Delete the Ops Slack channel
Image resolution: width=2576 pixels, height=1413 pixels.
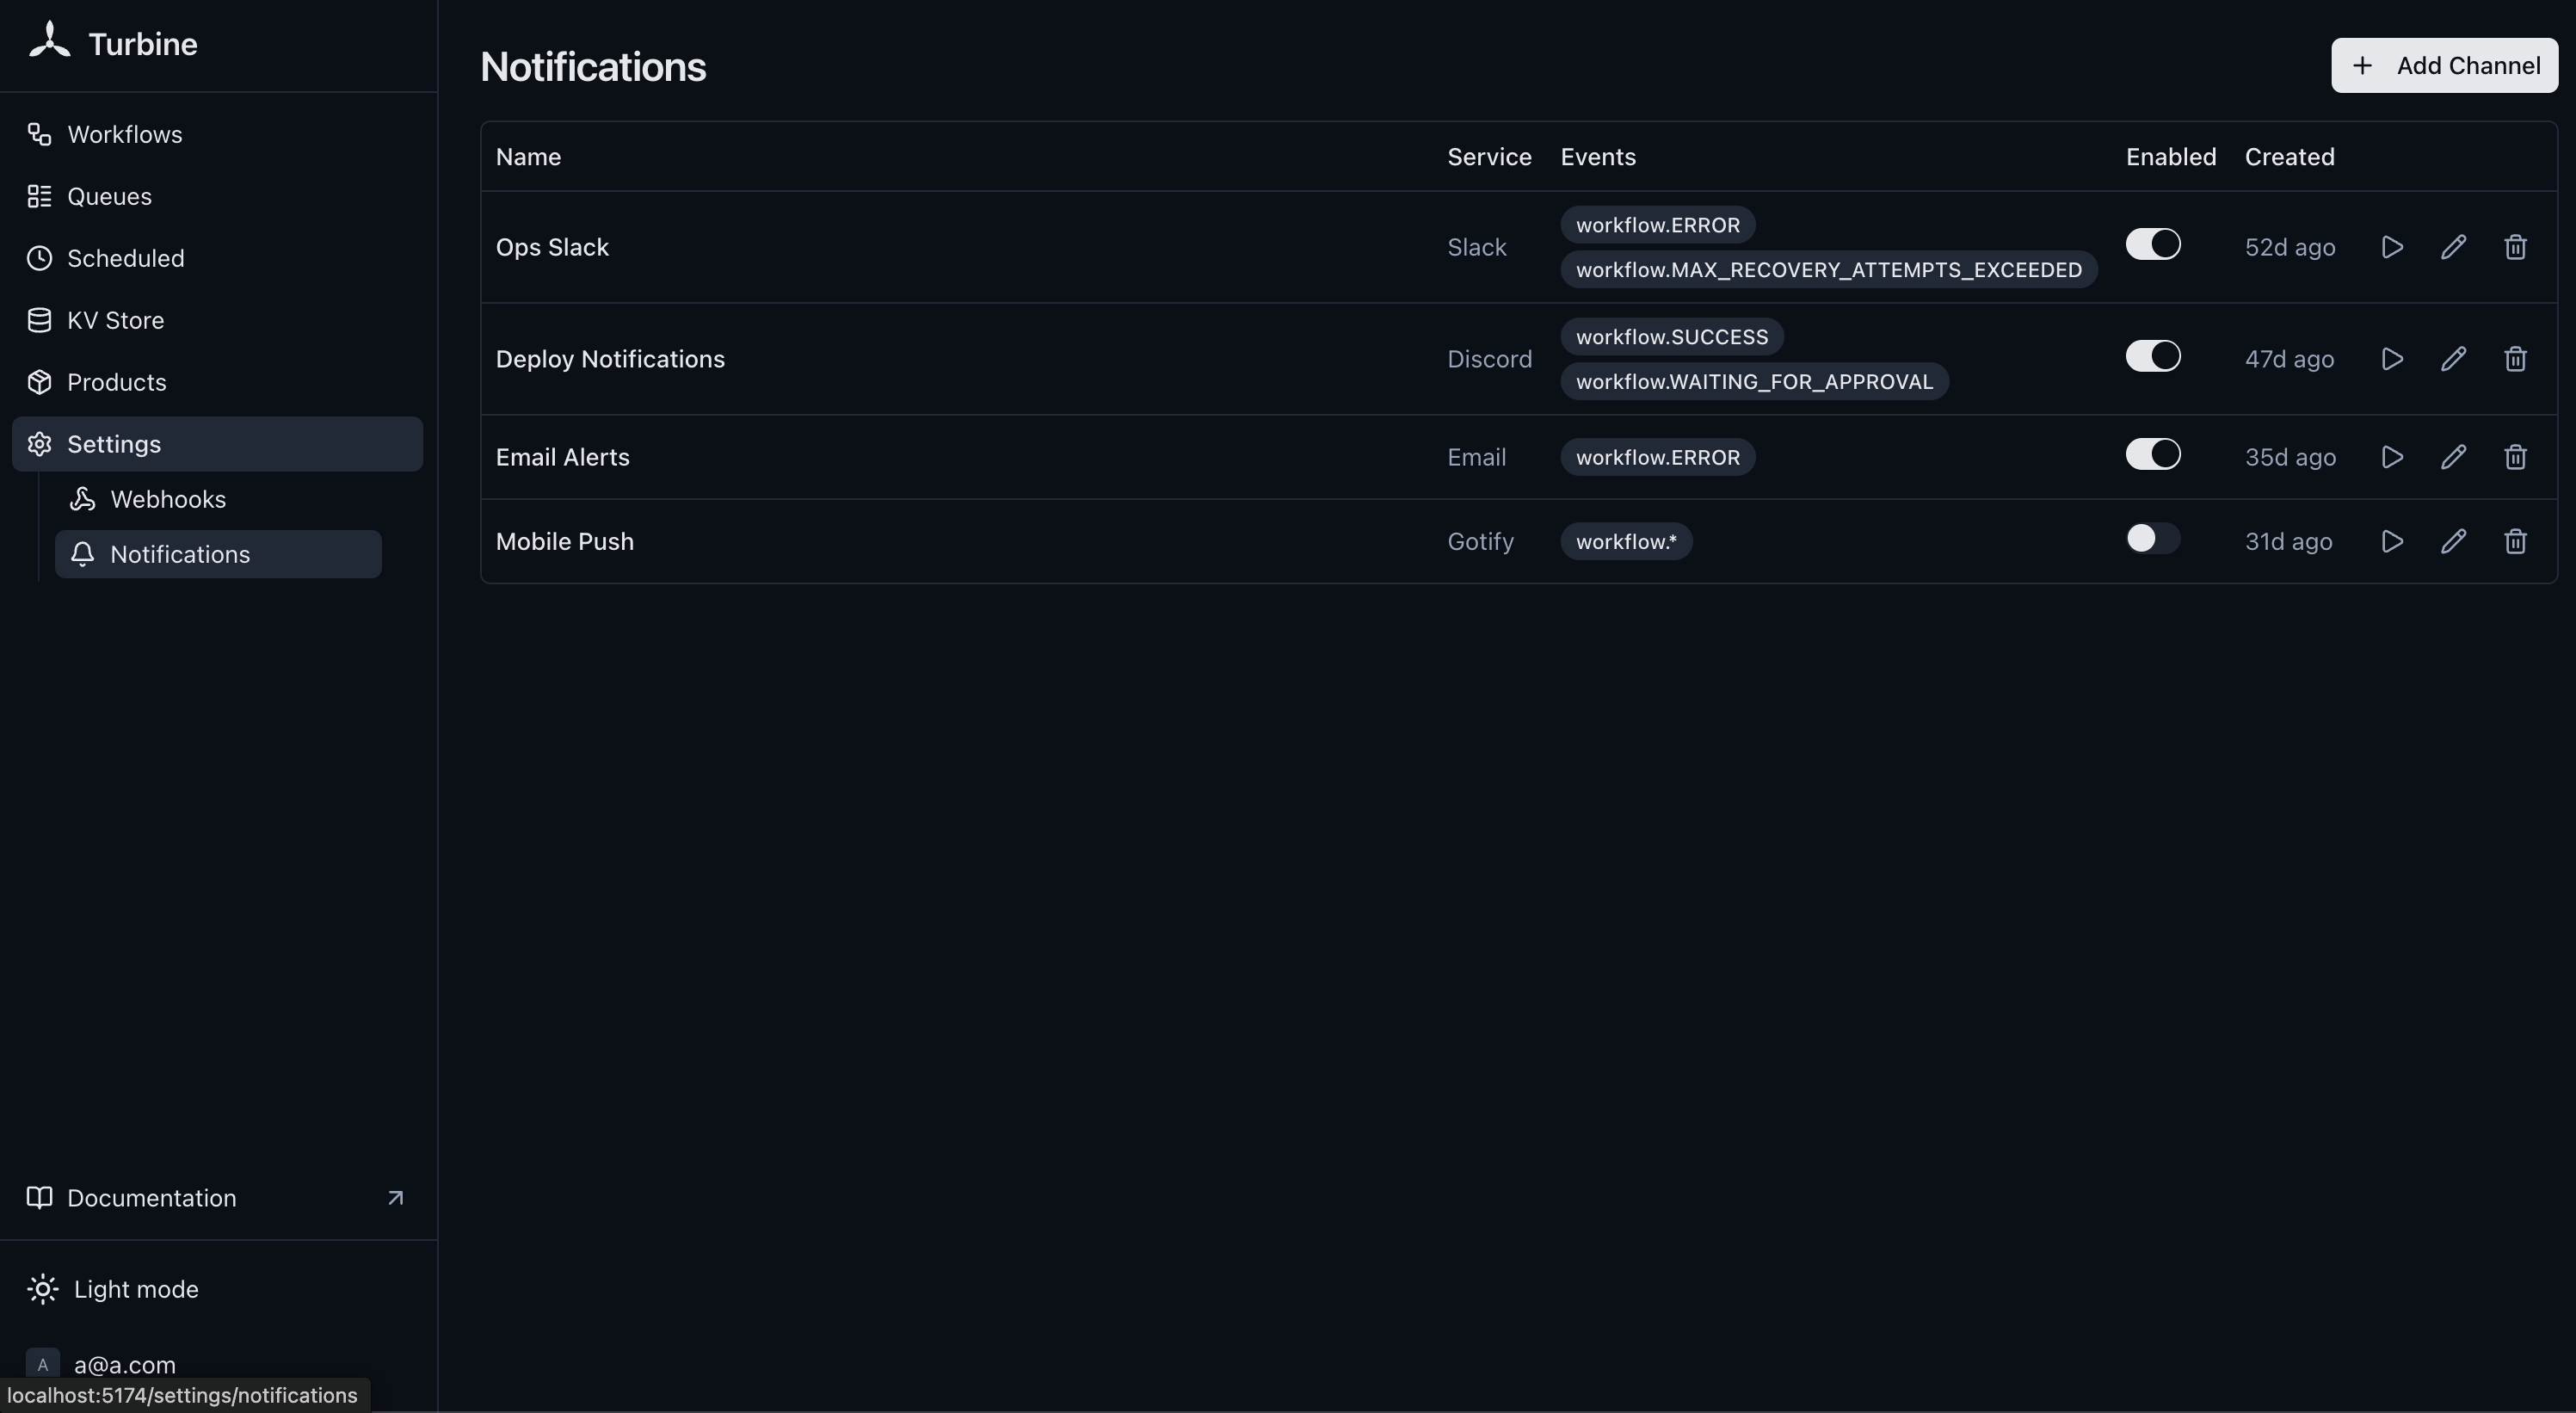point(2516,247)
